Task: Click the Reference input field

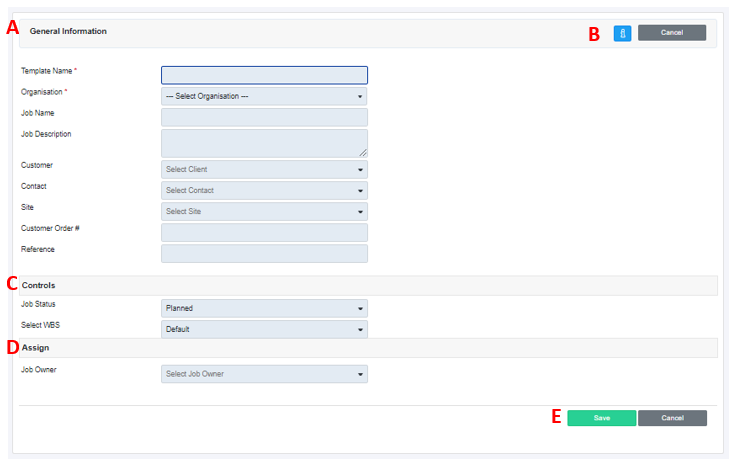Action: (x=264, y=254)
